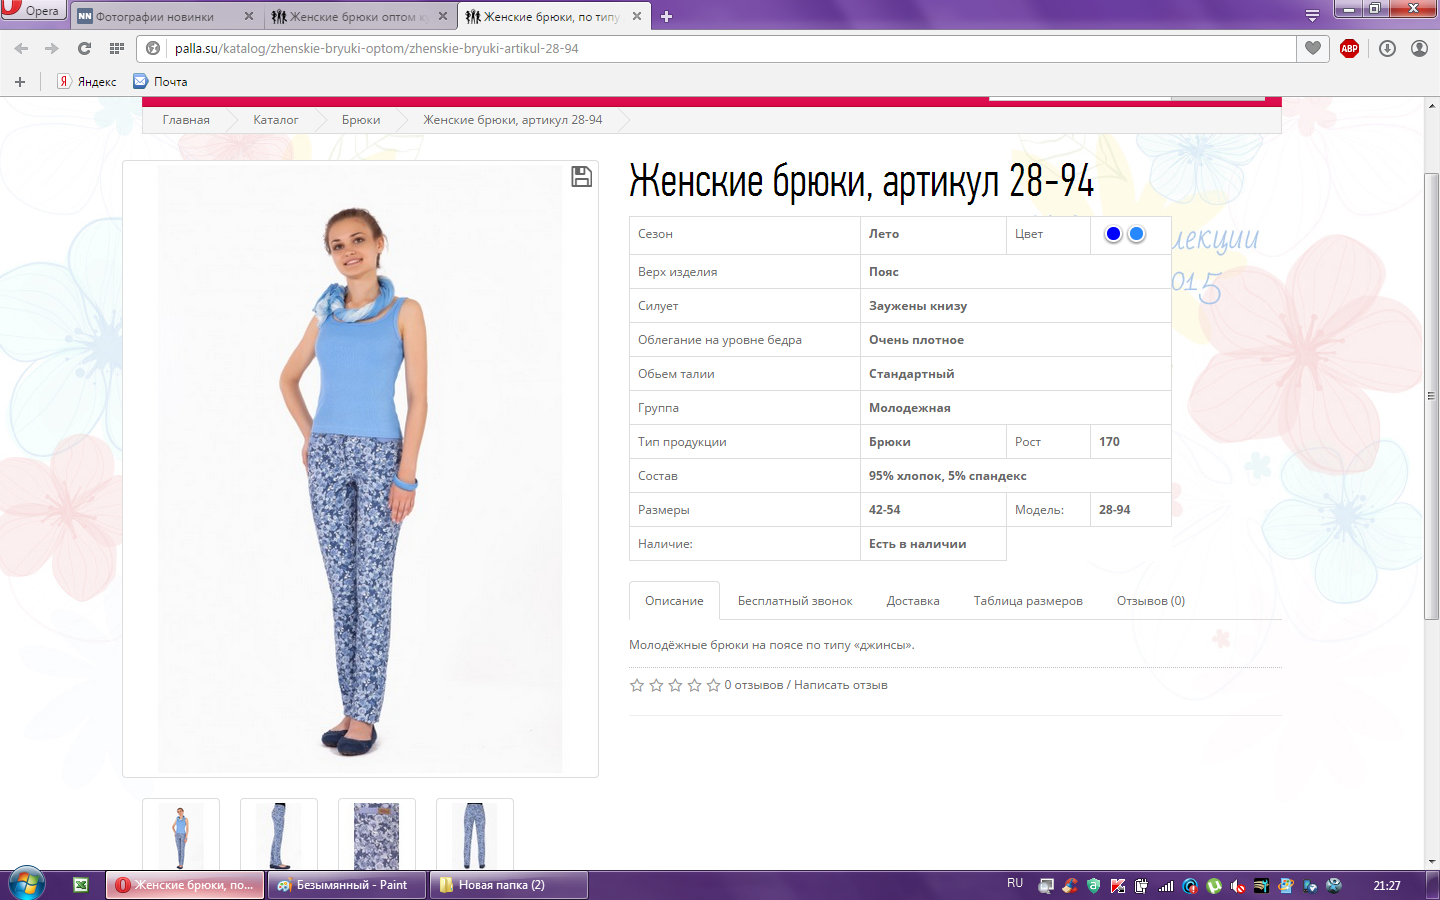
Task: Reload the current page
Action: (84, 48)
